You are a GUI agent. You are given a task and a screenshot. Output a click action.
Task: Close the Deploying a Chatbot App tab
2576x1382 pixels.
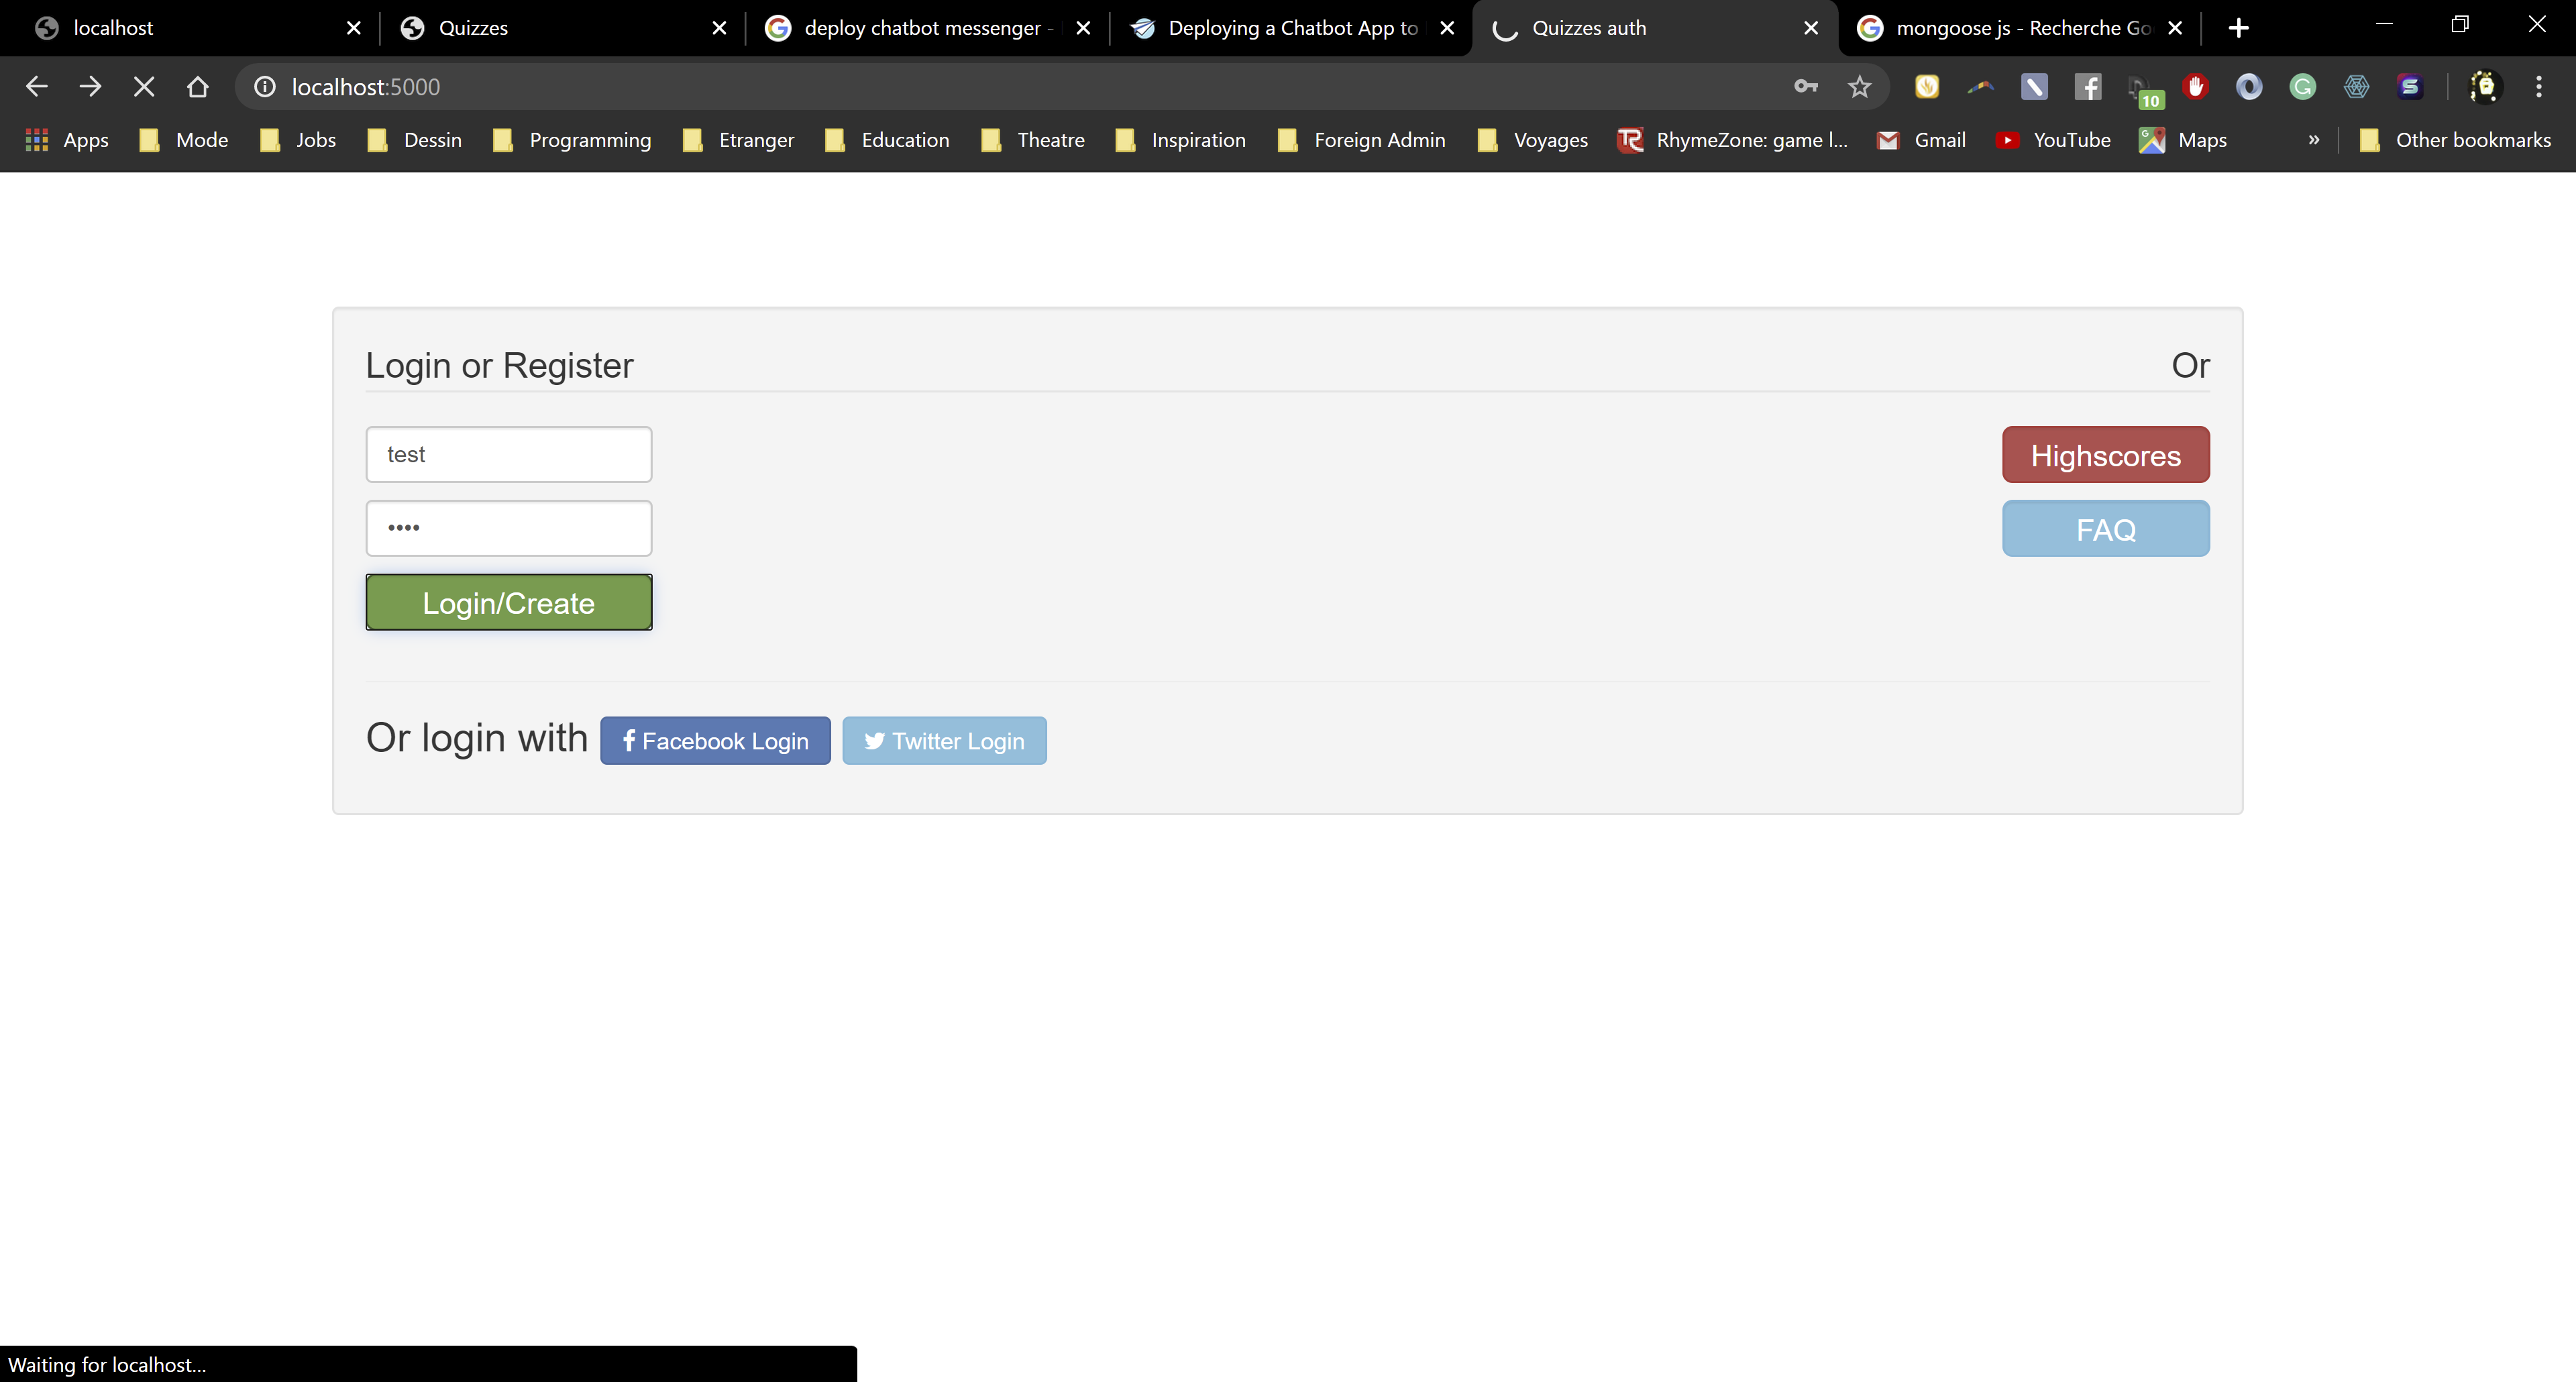(1447, 28)
